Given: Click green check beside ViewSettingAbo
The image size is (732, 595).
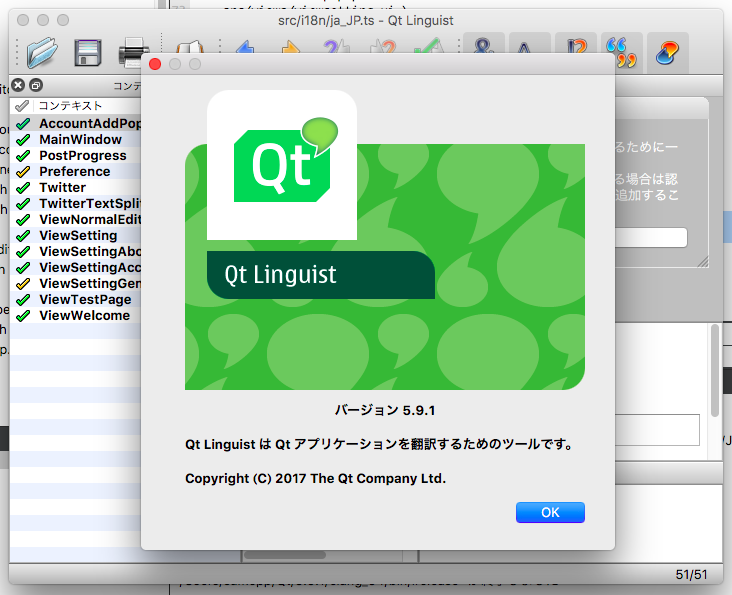Looking at the screenshot, I should coord(23,252).
